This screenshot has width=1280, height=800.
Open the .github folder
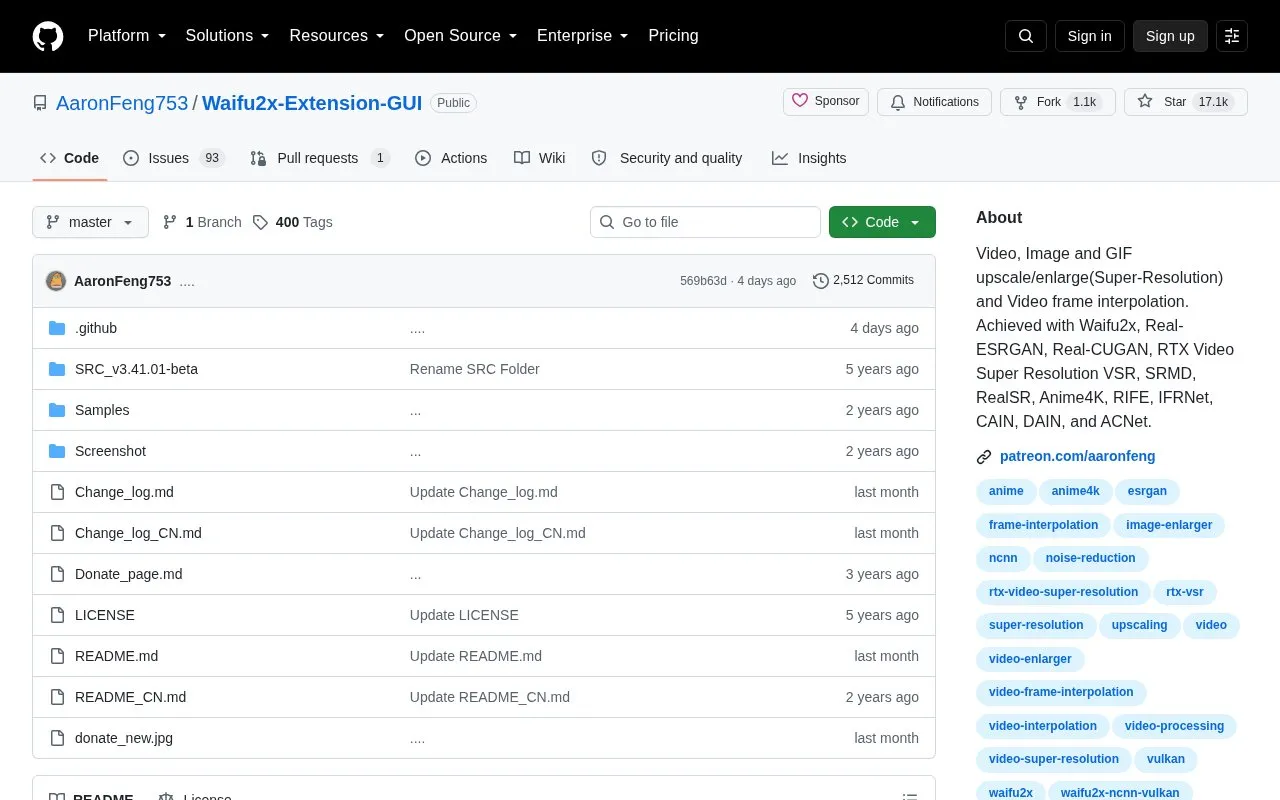tap(96, 328)
